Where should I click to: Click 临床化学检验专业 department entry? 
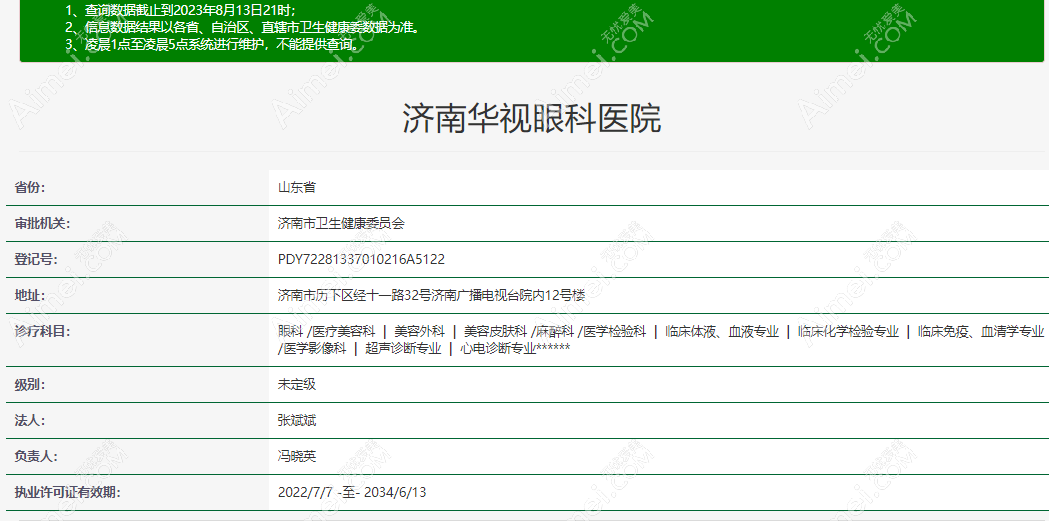coord(848,331)
